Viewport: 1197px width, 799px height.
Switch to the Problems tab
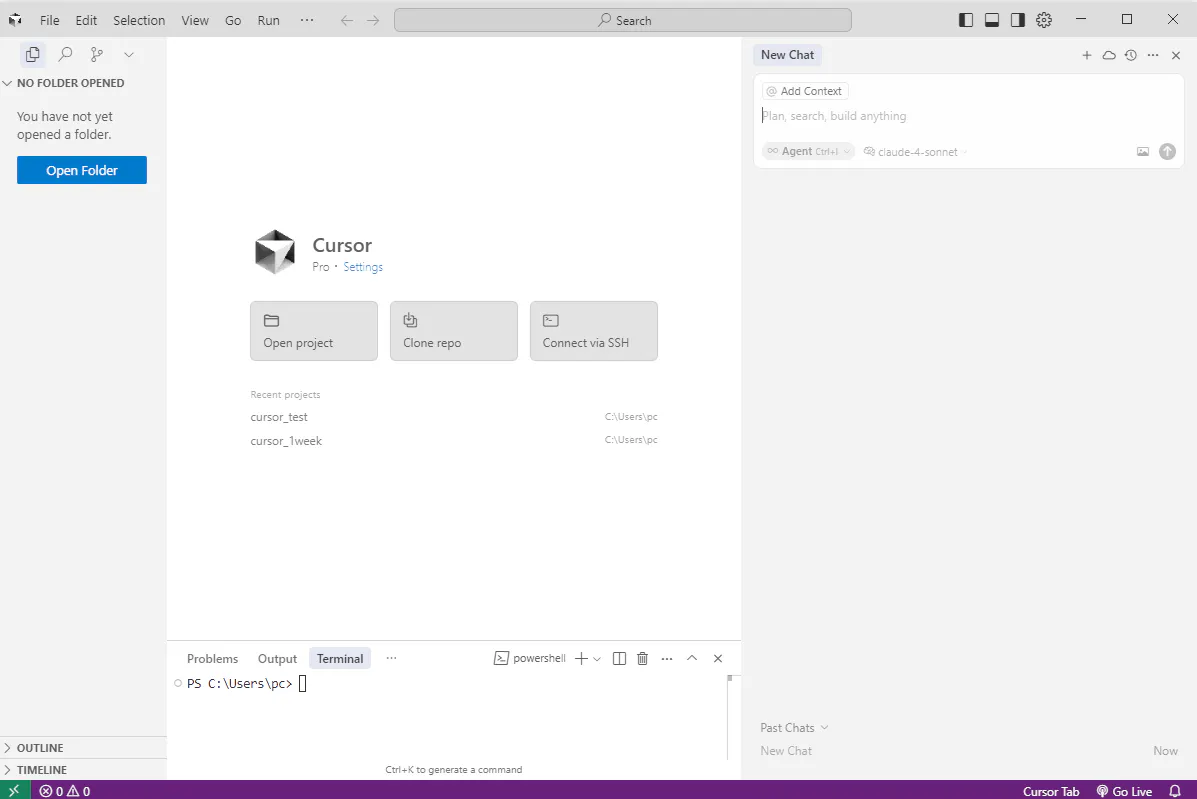point(212,659)
